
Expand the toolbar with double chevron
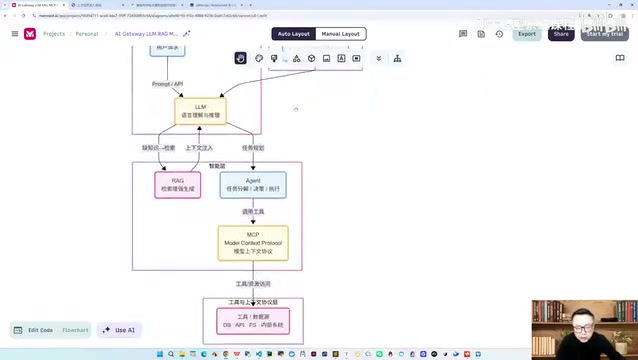[x=378, y=58]
